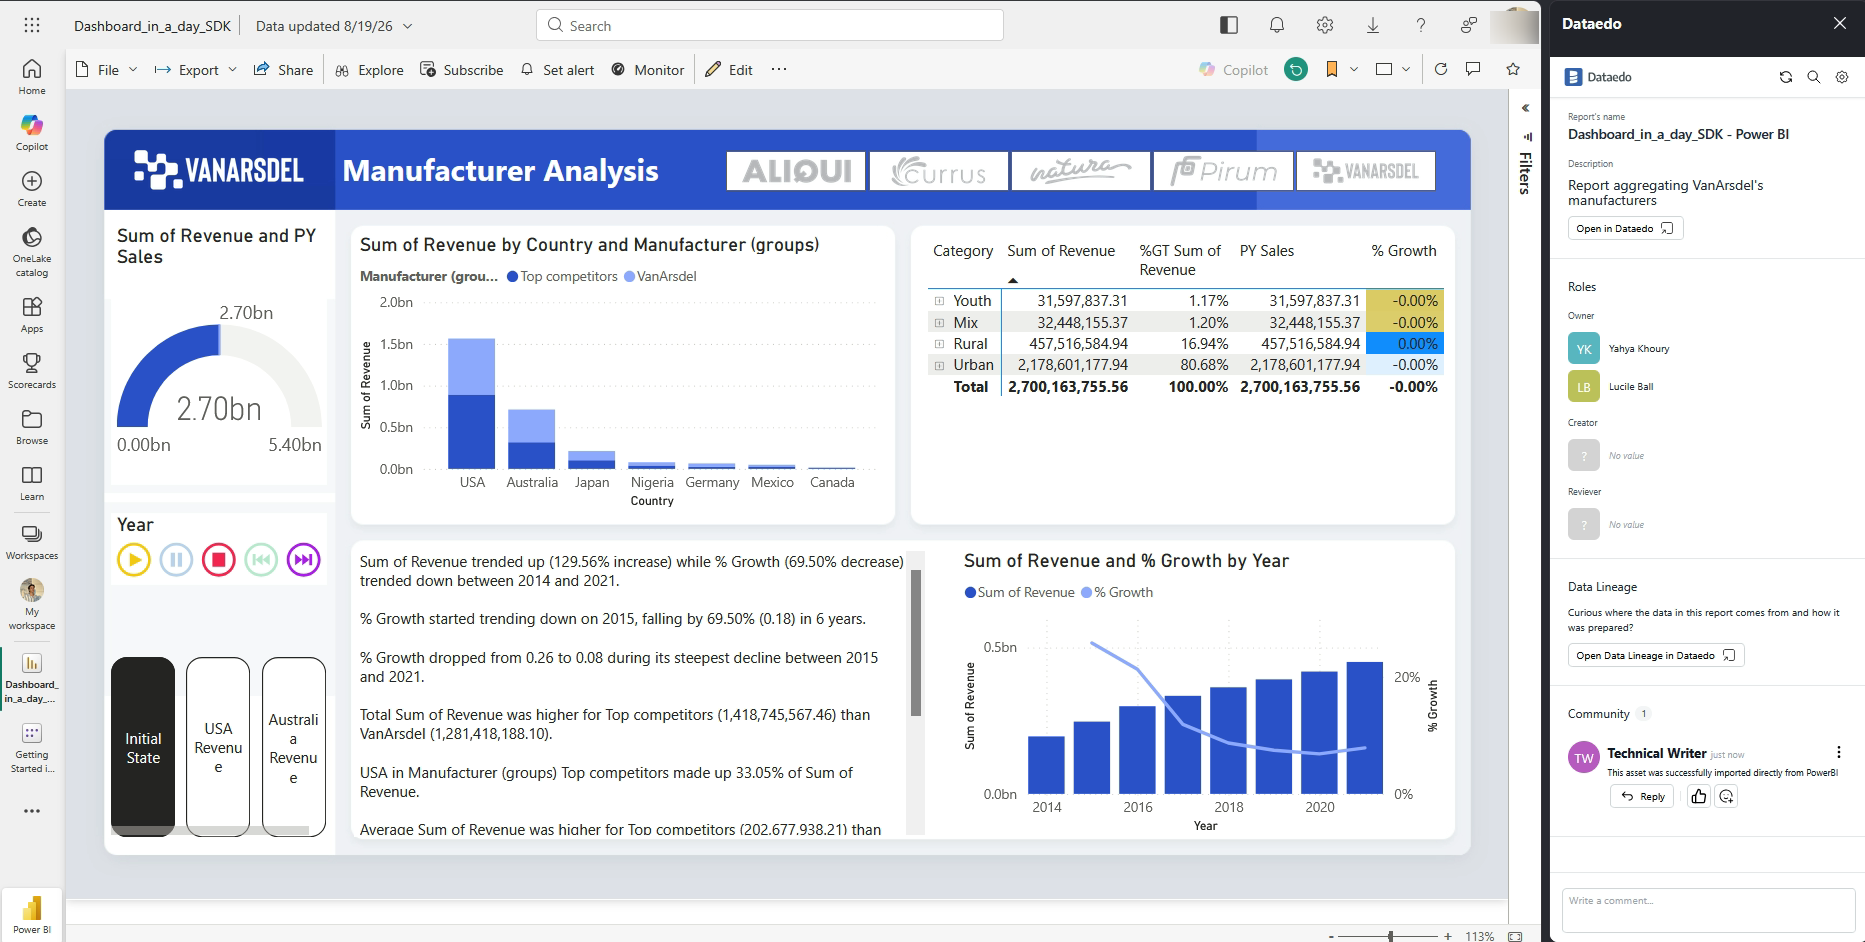
Task: Open comment options three-dot menu
Action: [1839, 752]
